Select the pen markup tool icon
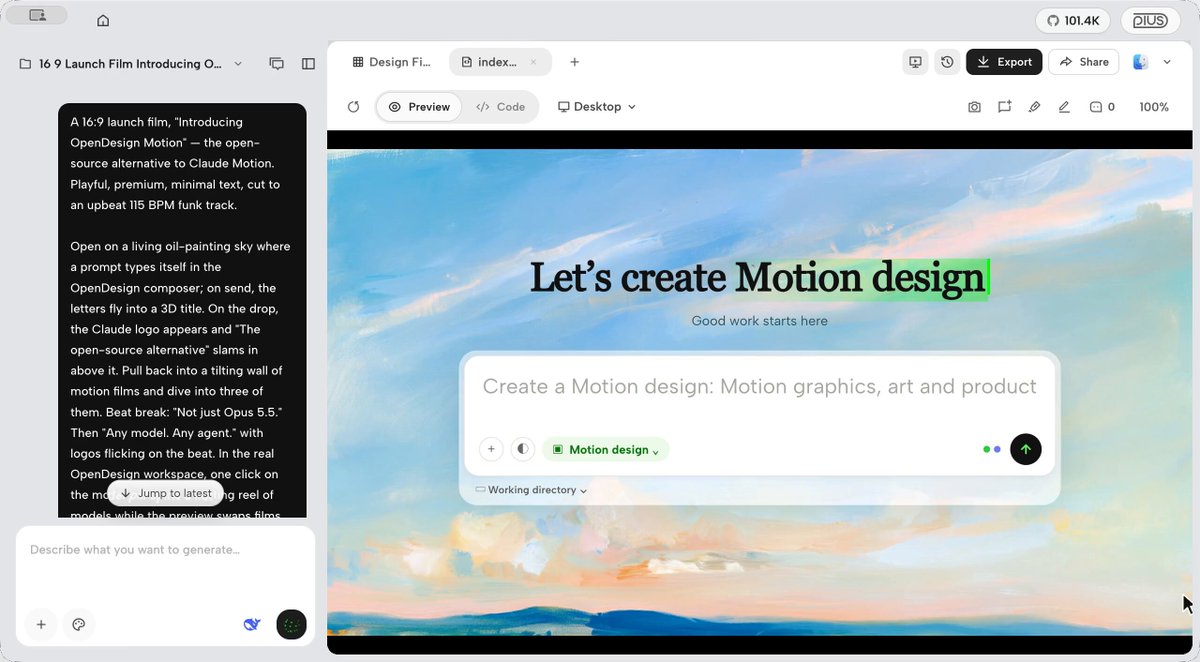Screen dimensions: 1200x662 (1034, 107)
